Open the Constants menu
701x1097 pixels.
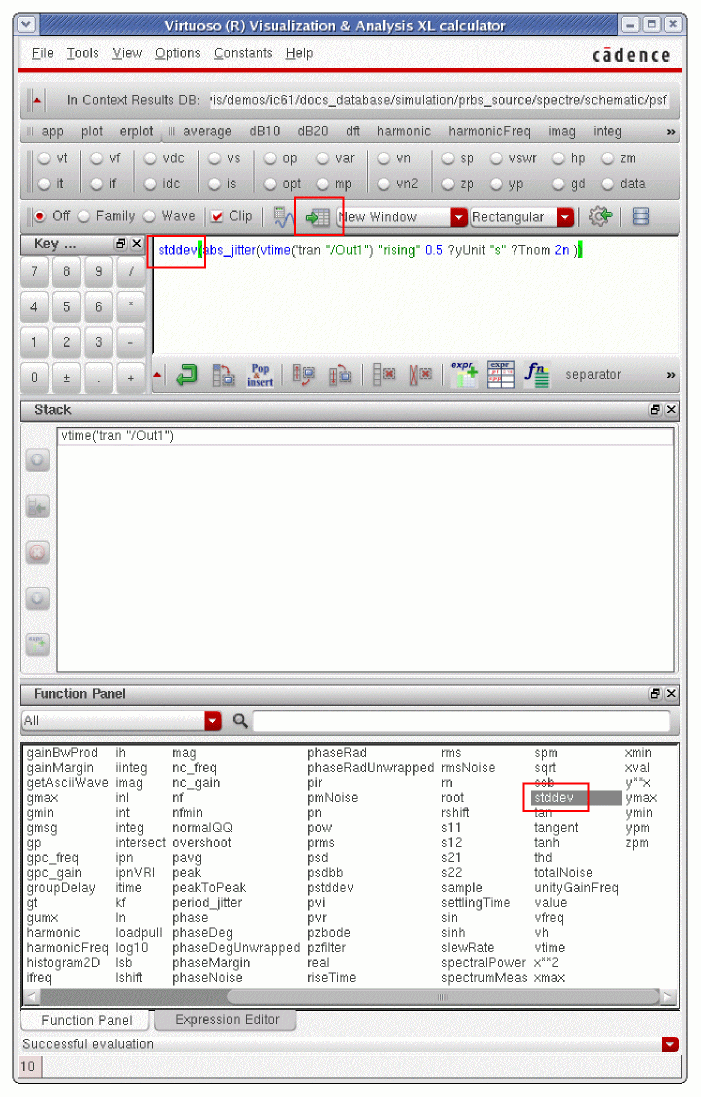coord(243,53)
